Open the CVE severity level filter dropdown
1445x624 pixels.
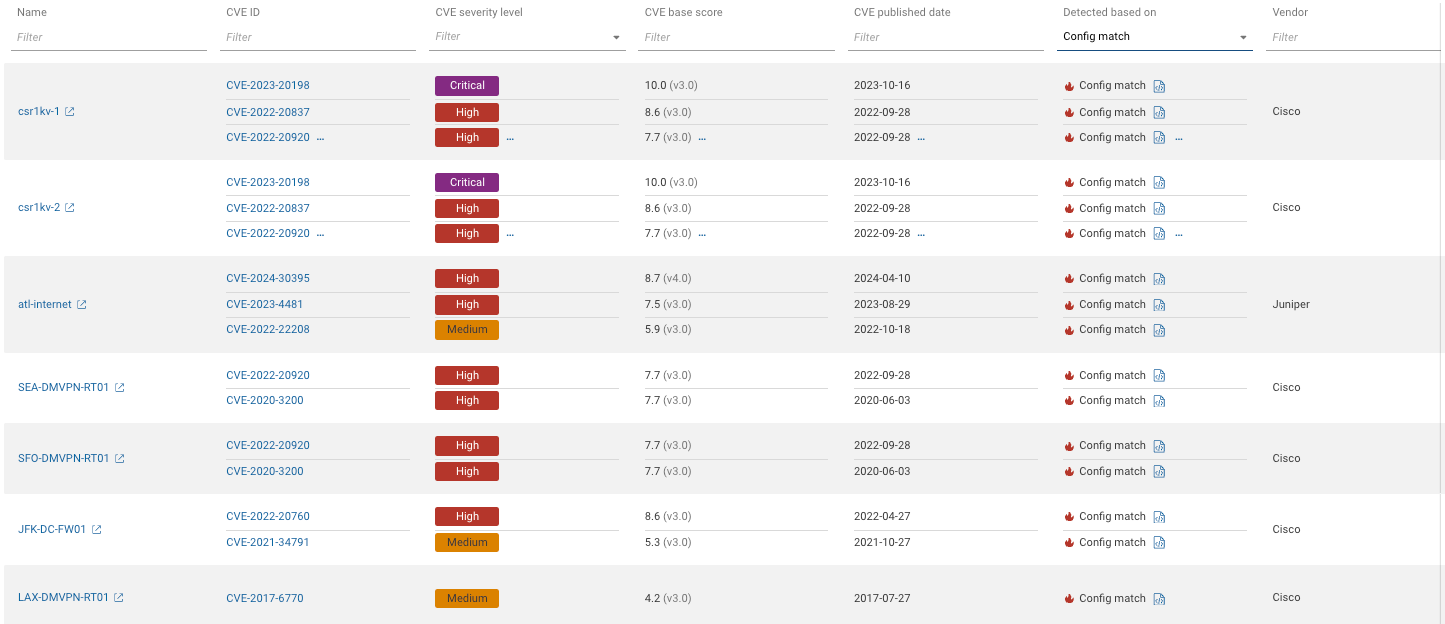[615, 37]
